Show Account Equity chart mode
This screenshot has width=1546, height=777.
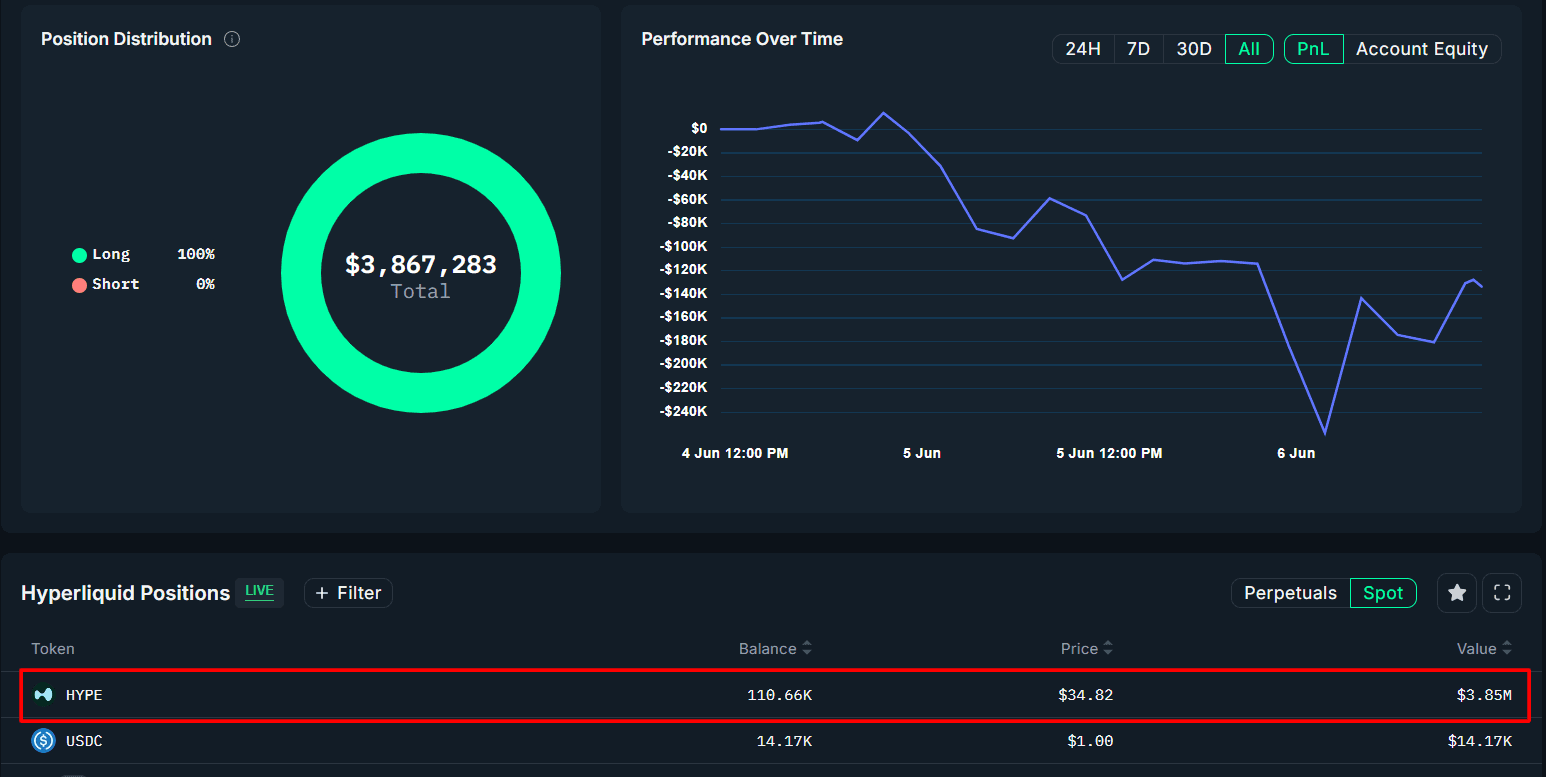[x=1422, y=49]
